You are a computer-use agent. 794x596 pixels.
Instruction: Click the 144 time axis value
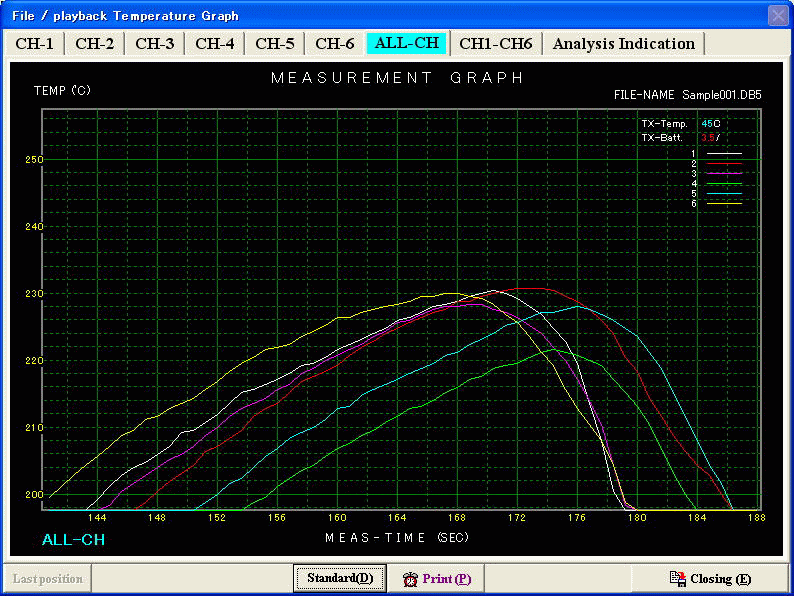[x=97, y=518]
